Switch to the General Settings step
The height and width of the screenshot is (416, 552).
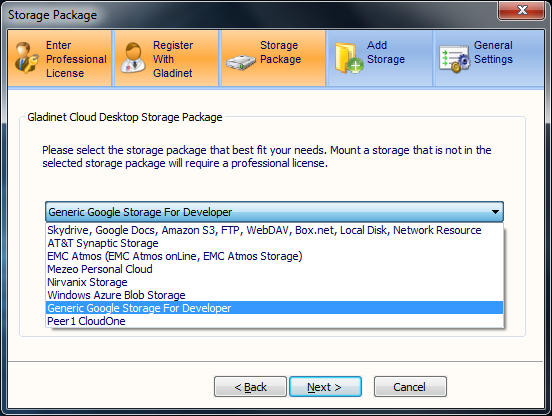pyautogui.click(x=489, y=58)
